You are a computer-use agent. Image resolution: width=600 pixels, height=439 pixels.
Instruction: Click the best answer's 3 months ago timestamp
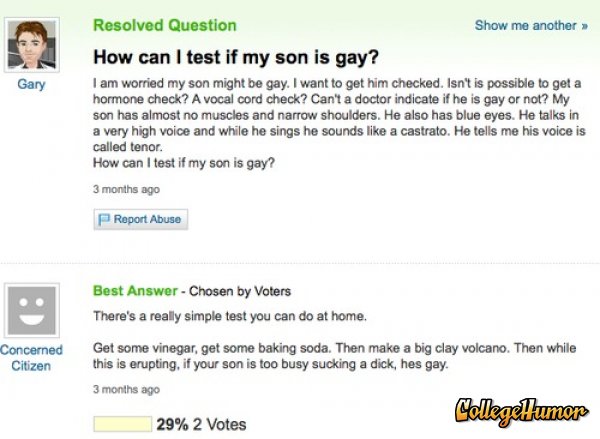(x=125, y=389)
